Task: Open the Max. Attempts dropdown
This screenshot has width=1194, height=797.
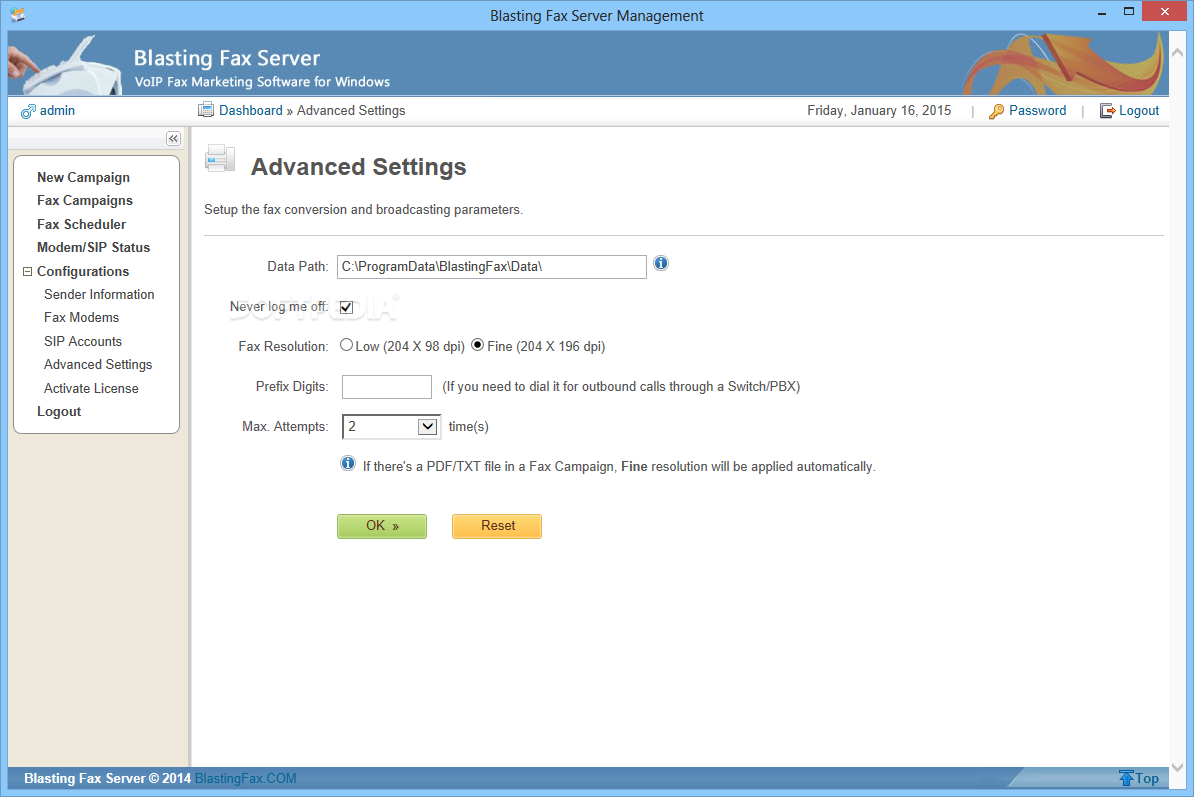Action: click(391, 426)
